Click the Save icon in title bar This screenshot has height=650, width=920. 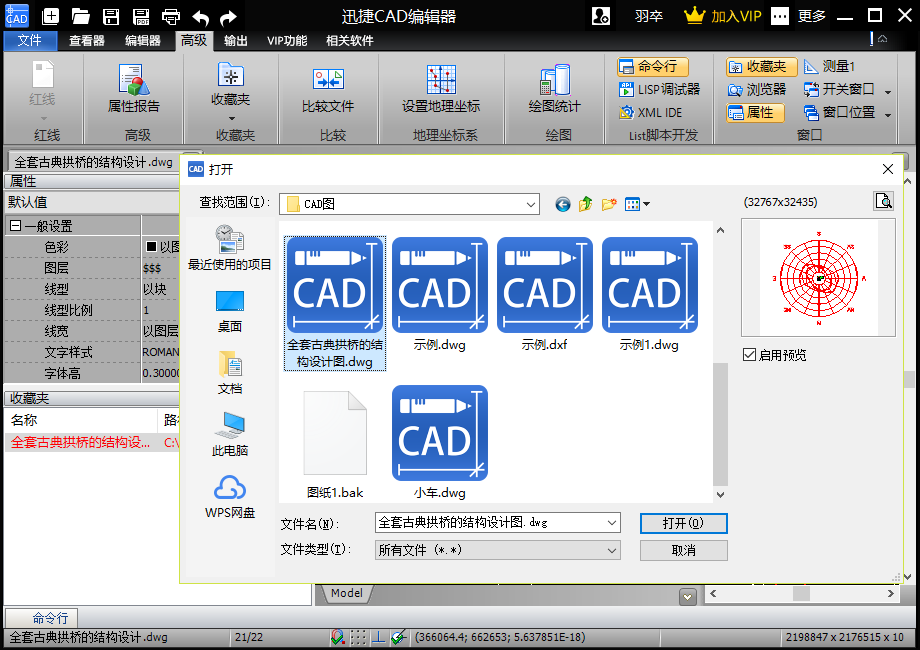(111, 16)
